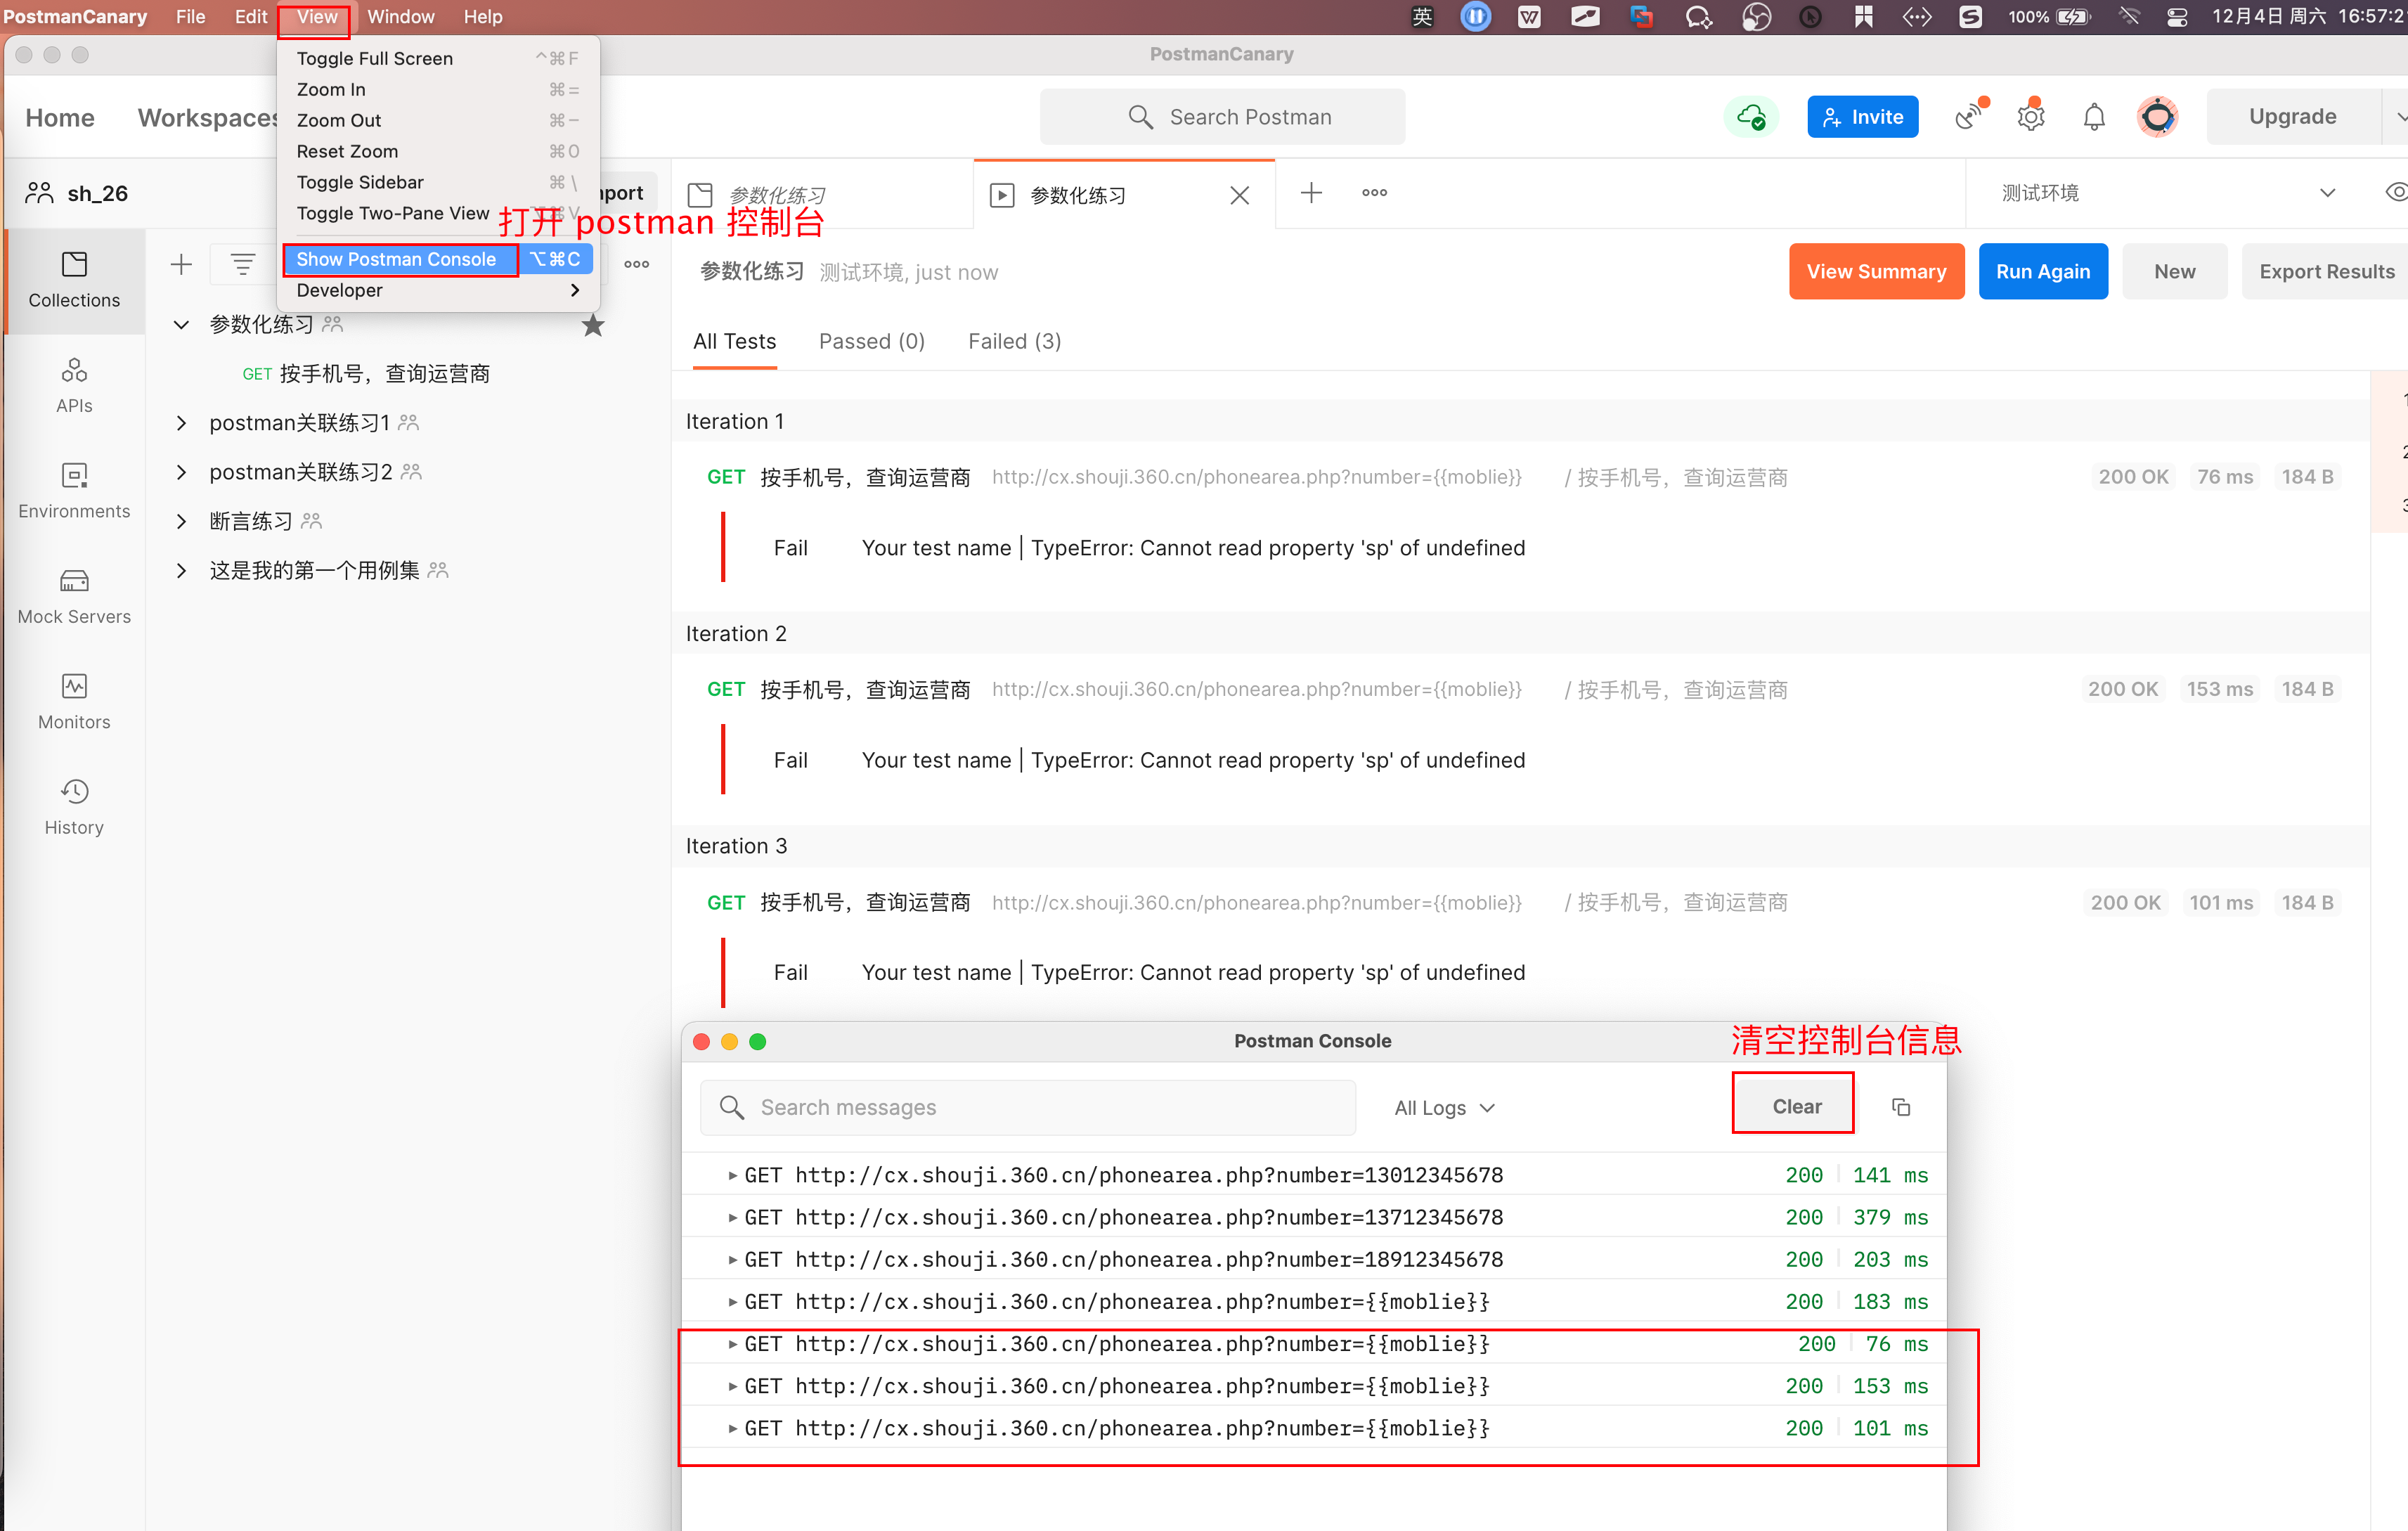The height and width of the screenshot is (1531, 2408).
Task: Open the APIs sidebar panel
Action: (x=74, y=385)
